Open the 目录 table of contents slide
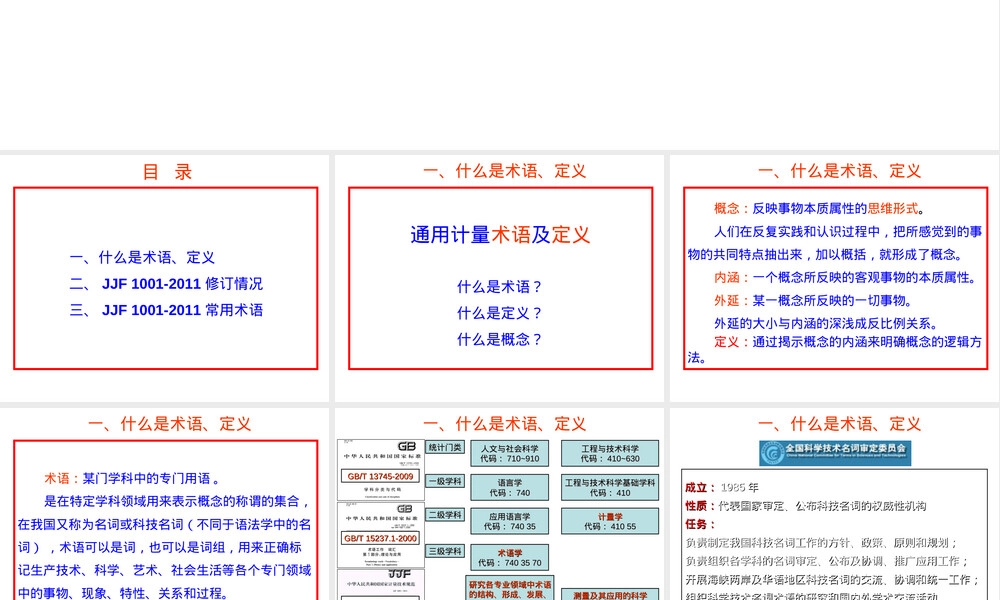1000x600 pixels. [165, 278]
